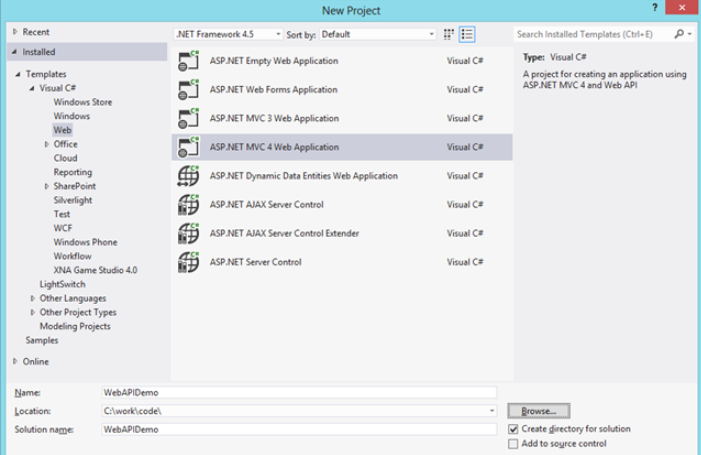Expand the SharePoint tree node
Screen dimensions: 701x455
click(46, 186)
